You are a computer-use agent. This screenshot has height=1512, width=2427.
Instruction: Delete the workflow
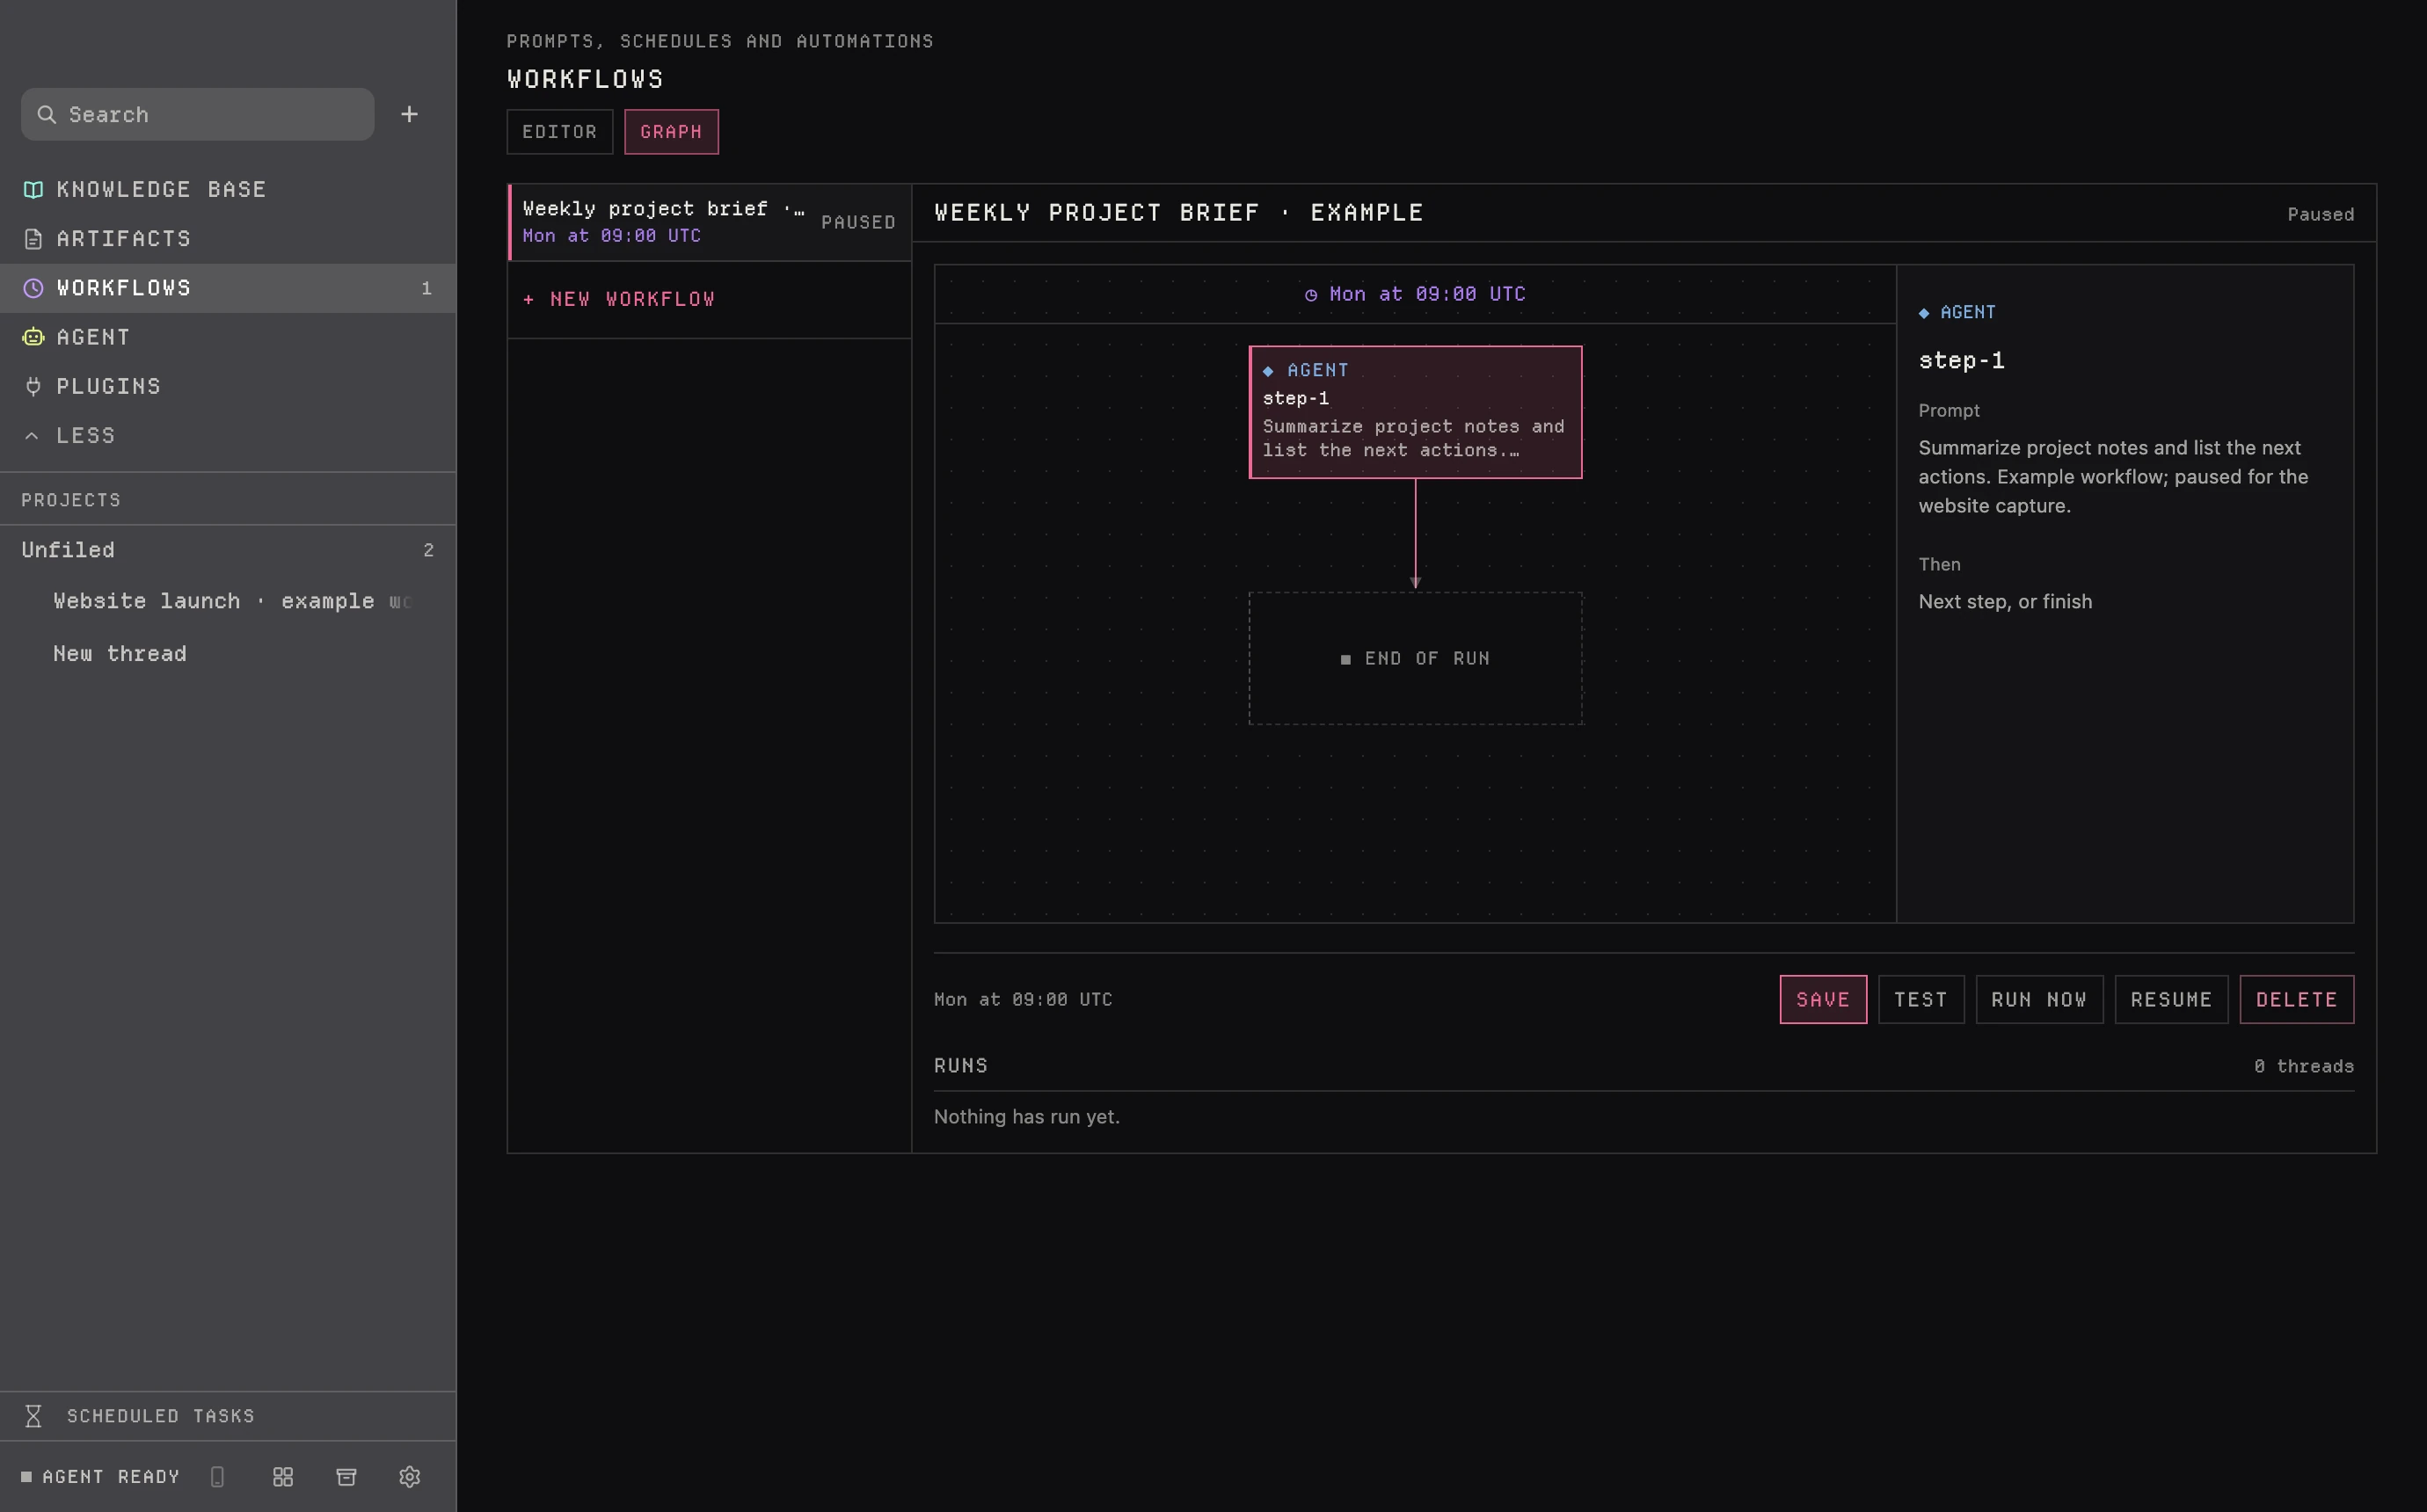(x=2296, y=999)
